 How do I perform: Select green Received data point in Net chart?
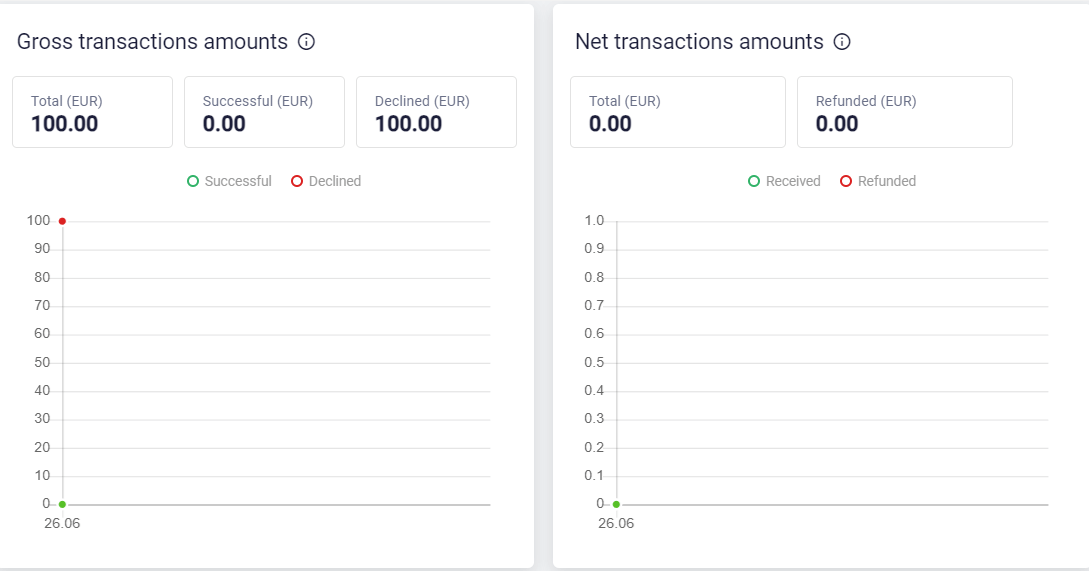tap(616, 504)
